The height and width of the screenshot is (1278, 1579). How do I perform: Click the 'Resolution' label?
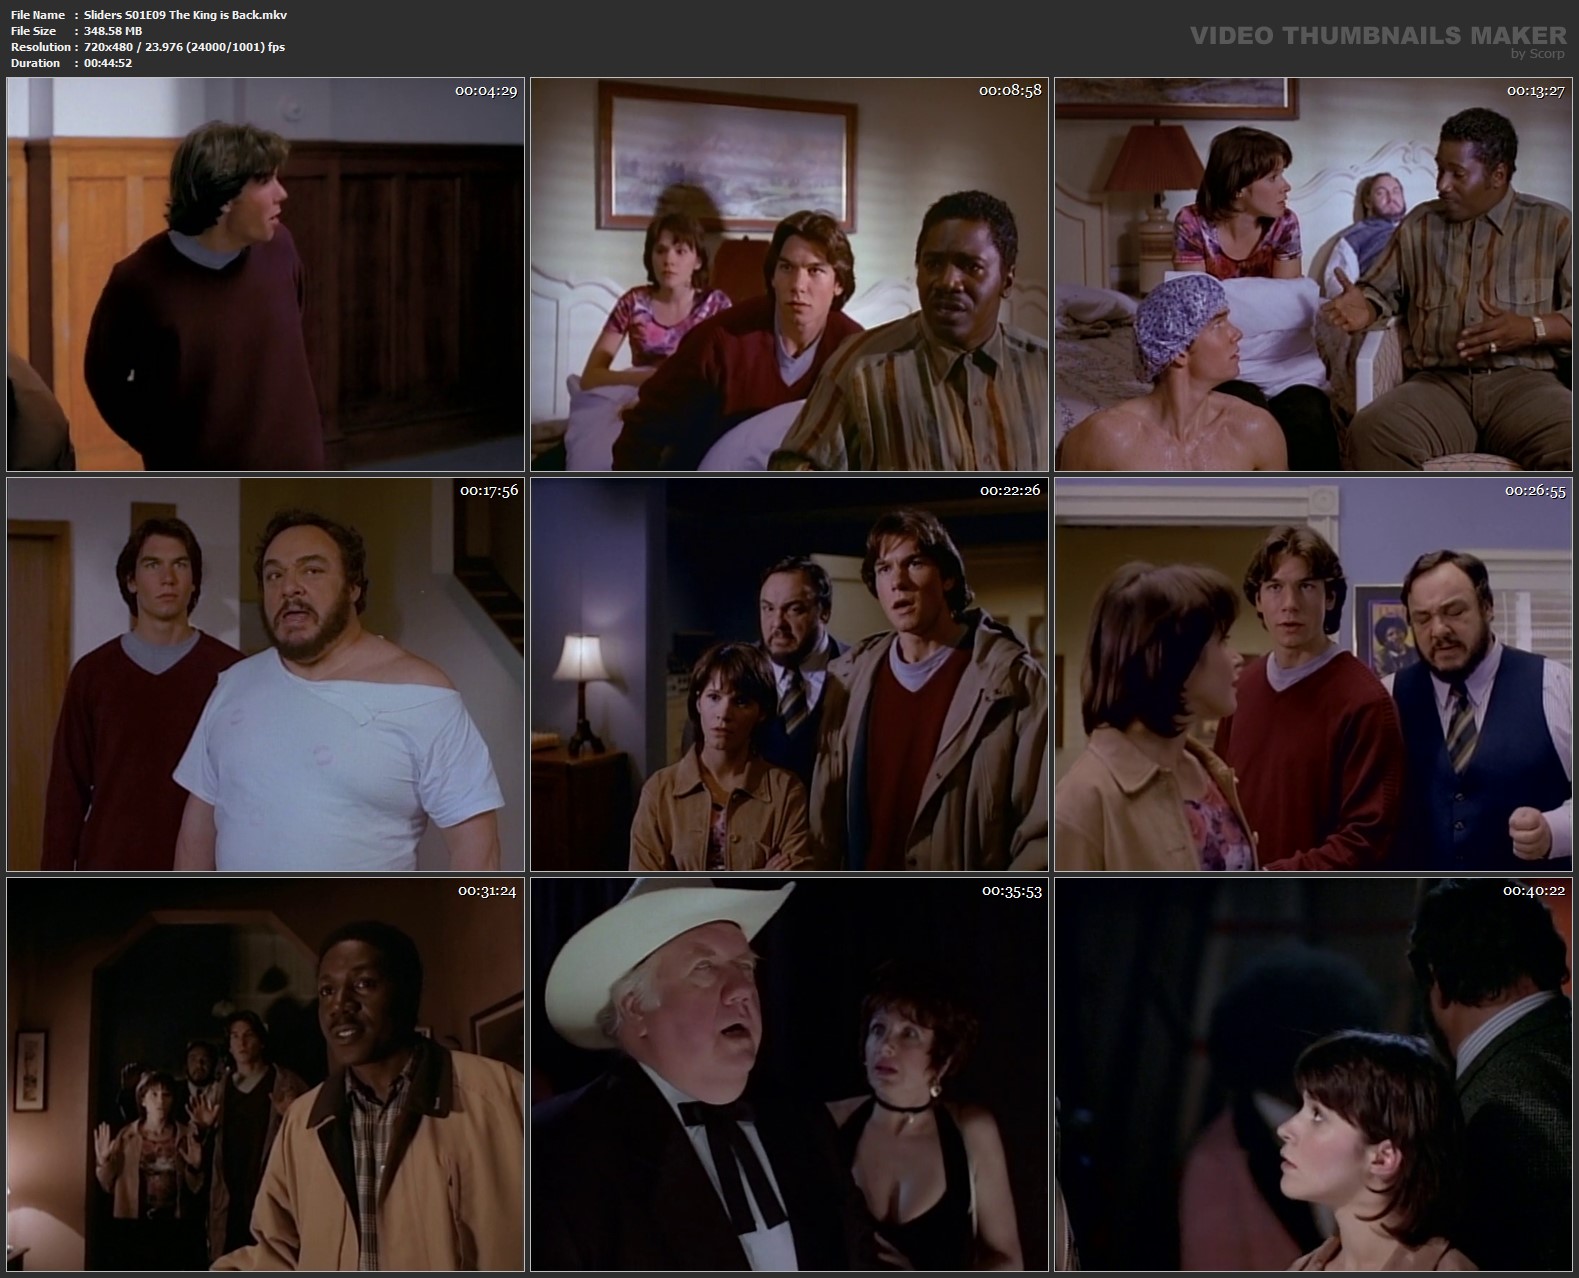[x=41, y=47]
